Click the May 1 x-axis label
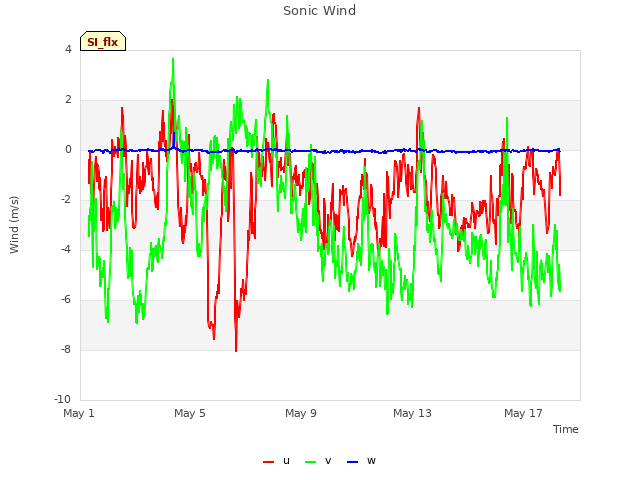The width and height of the screenshot is (640, 480). click(x=79, y=413)
